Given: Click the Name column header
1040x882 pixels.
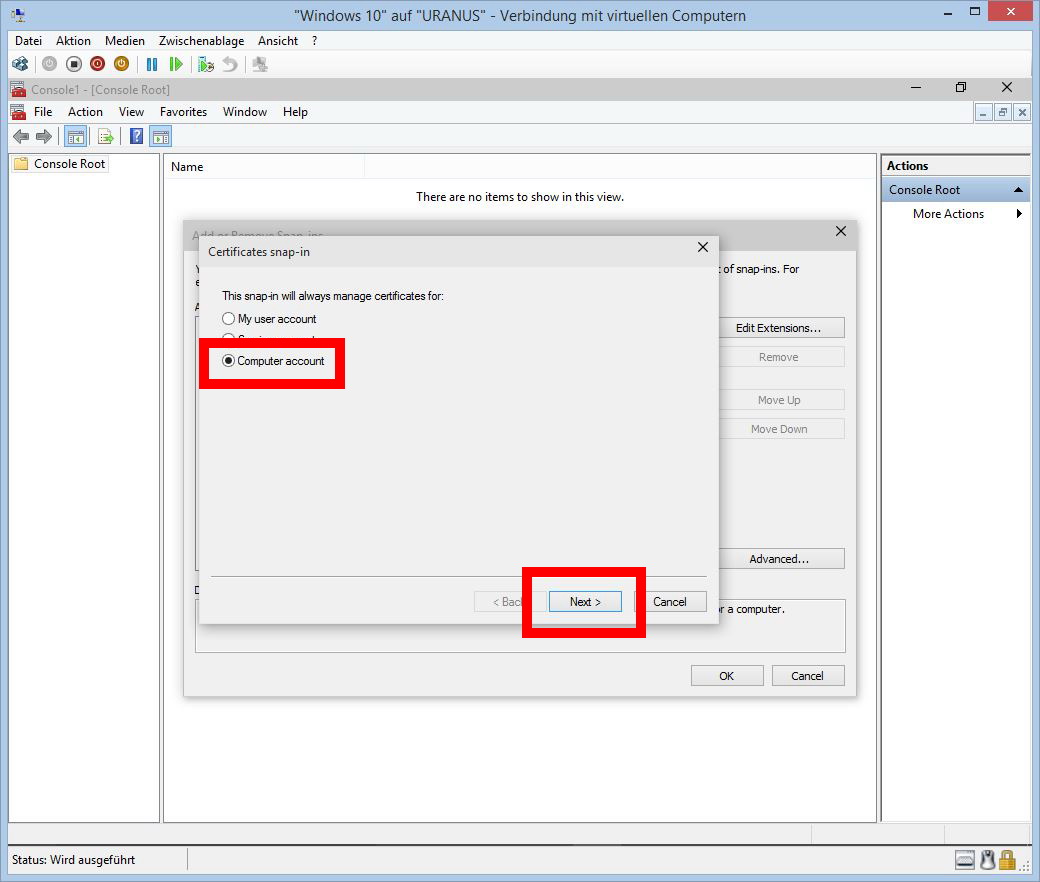Looking at the screenshot, I should coord(187,167).
